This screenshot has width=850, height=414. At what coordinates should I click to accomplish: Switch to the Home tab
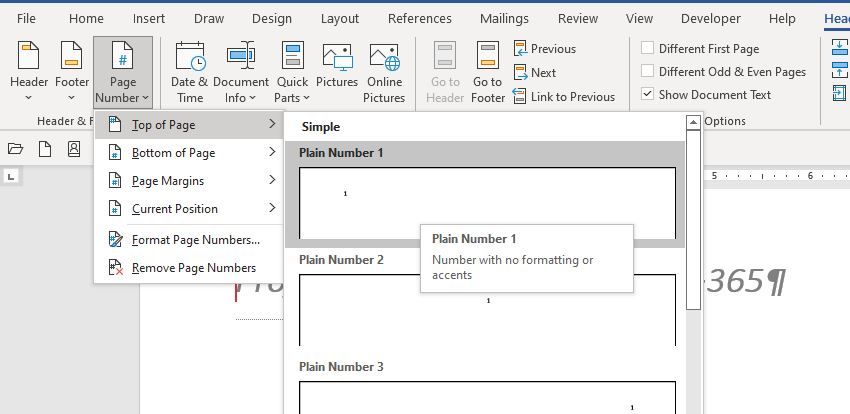click(86, 18)
